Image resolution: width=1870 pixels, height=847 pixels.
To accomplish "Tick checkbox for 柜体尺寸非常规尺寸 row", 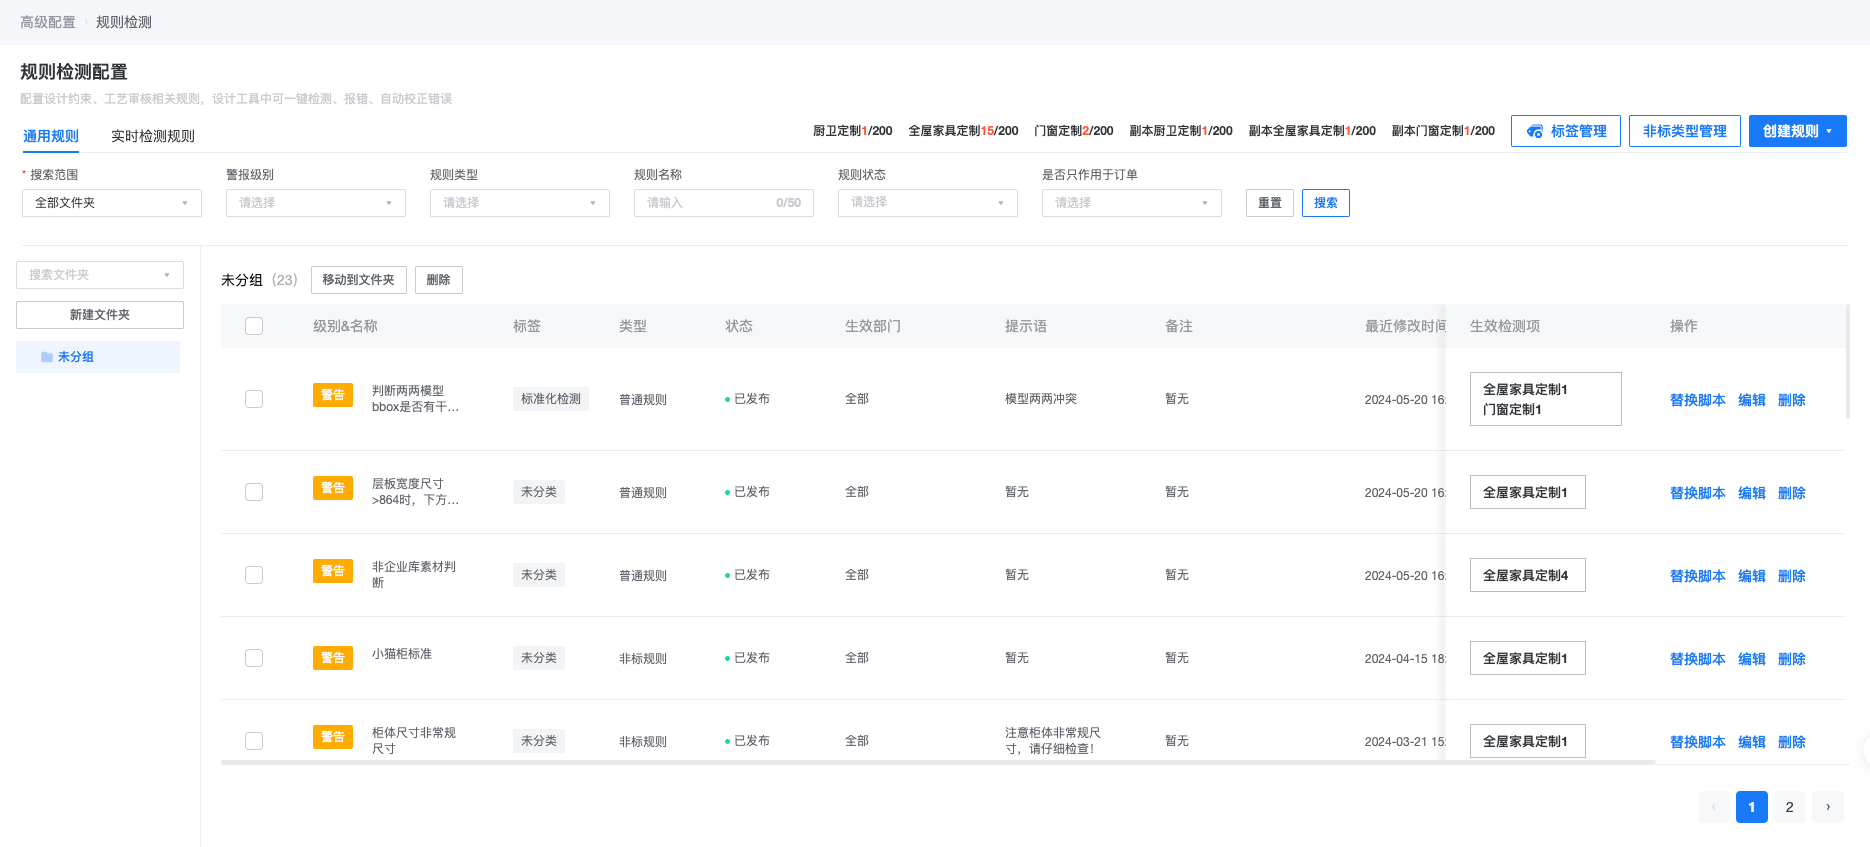I will (254, 741).
